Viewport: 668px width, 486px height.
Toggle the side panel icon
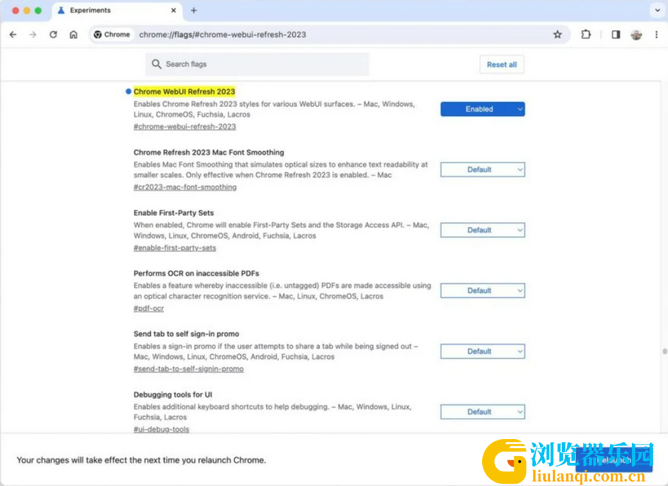616,35
